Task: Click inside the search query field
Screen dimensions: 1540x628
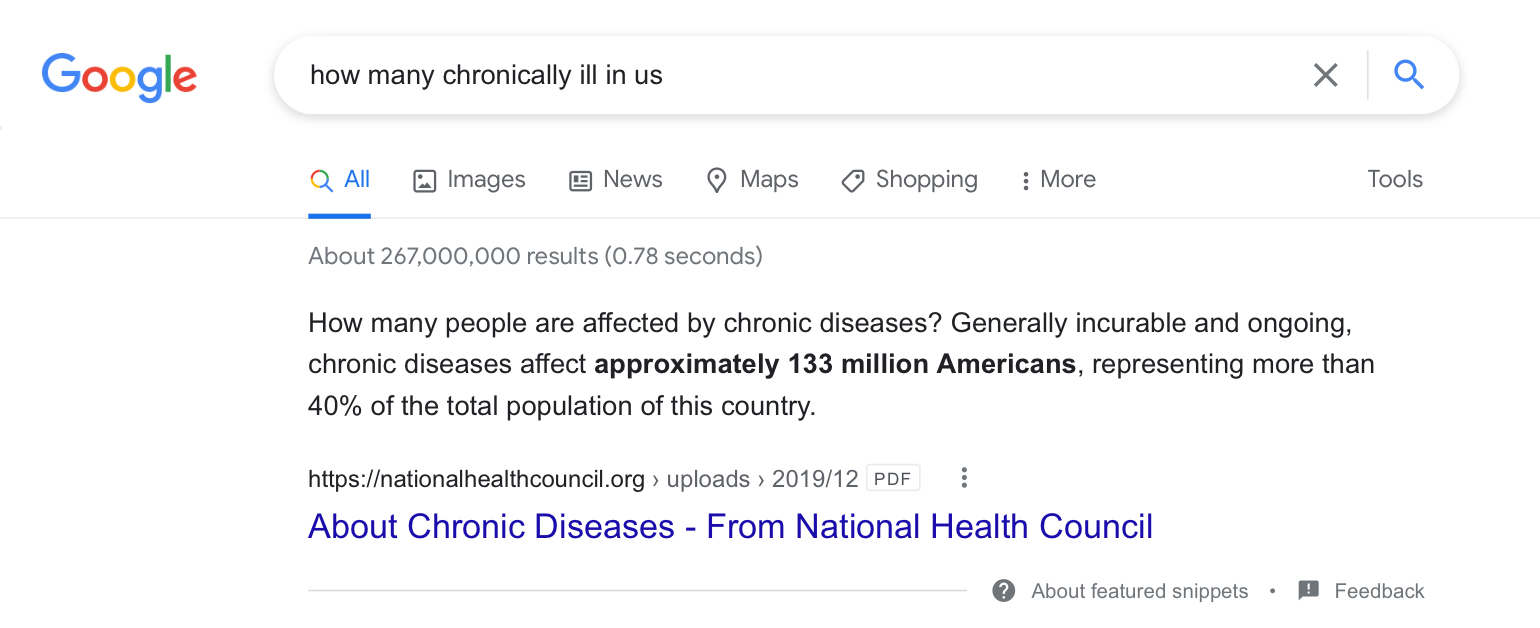Action: tap(780, 75)
